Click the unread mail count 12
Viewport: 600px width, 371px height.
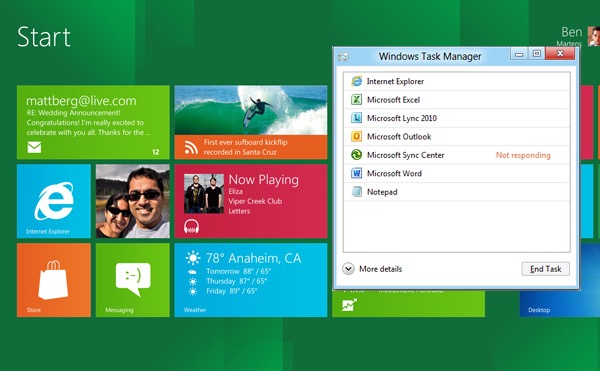[156, 152]
